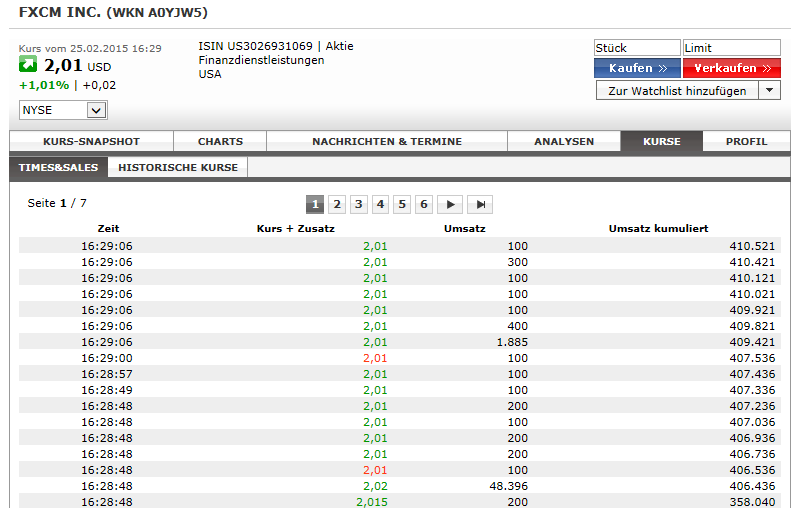The image size is (798, 508).
Task: Go to page 2
Action: click(337, 205)
